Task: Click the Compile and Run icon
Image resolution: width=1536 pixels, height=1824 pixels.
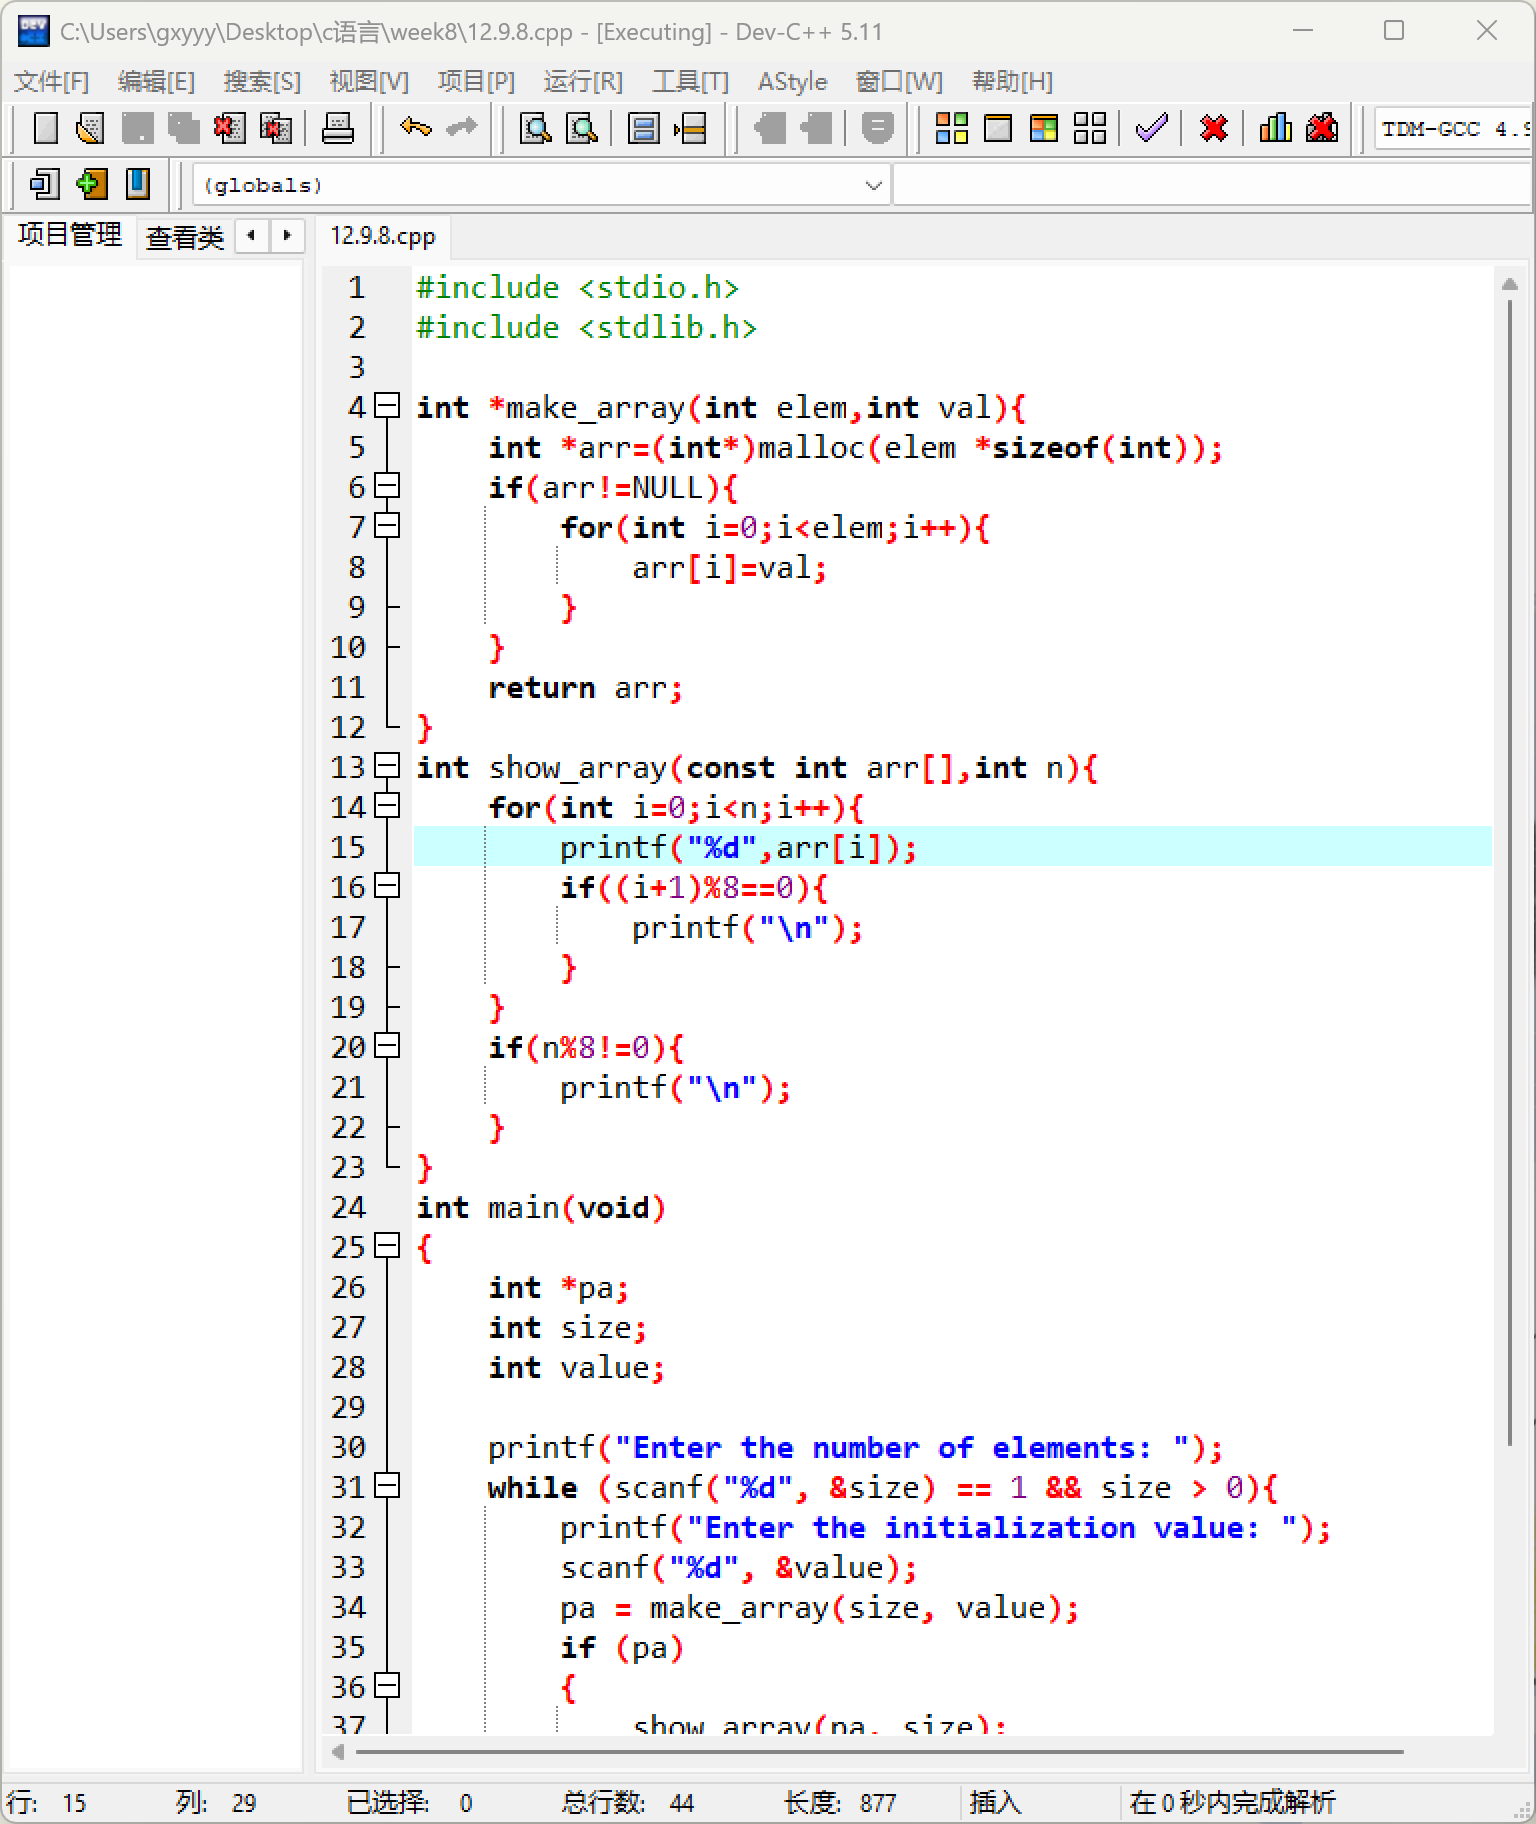Action: click(x=1044, y=128)
